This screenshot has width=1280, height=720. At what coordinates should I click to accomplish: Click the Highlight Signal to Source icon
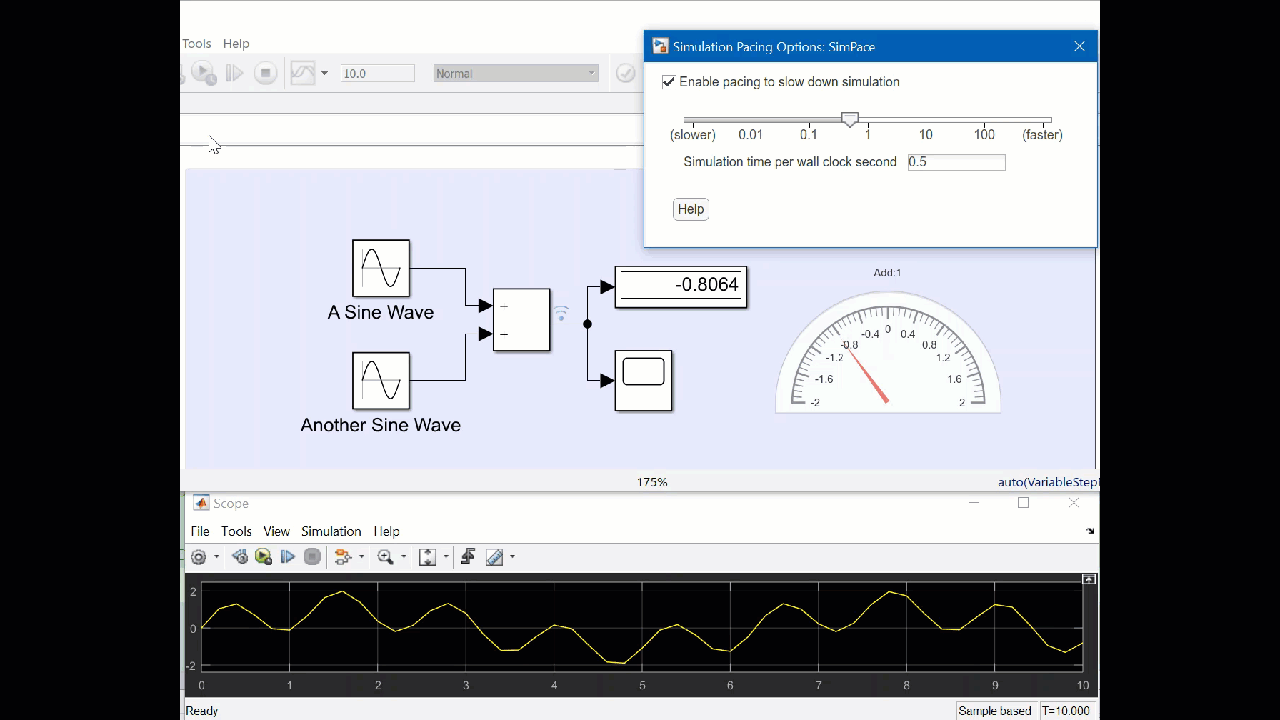click(342, 557)
